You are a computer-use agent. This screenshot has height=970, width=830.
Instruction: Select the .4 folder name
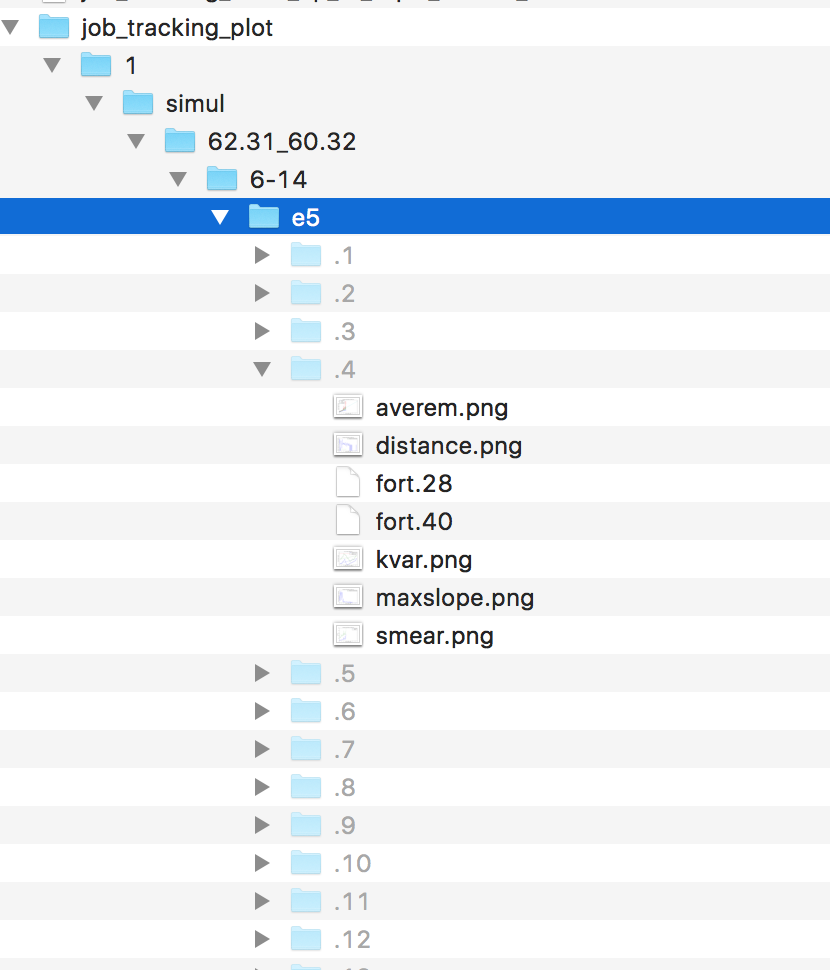pos(344,370)
